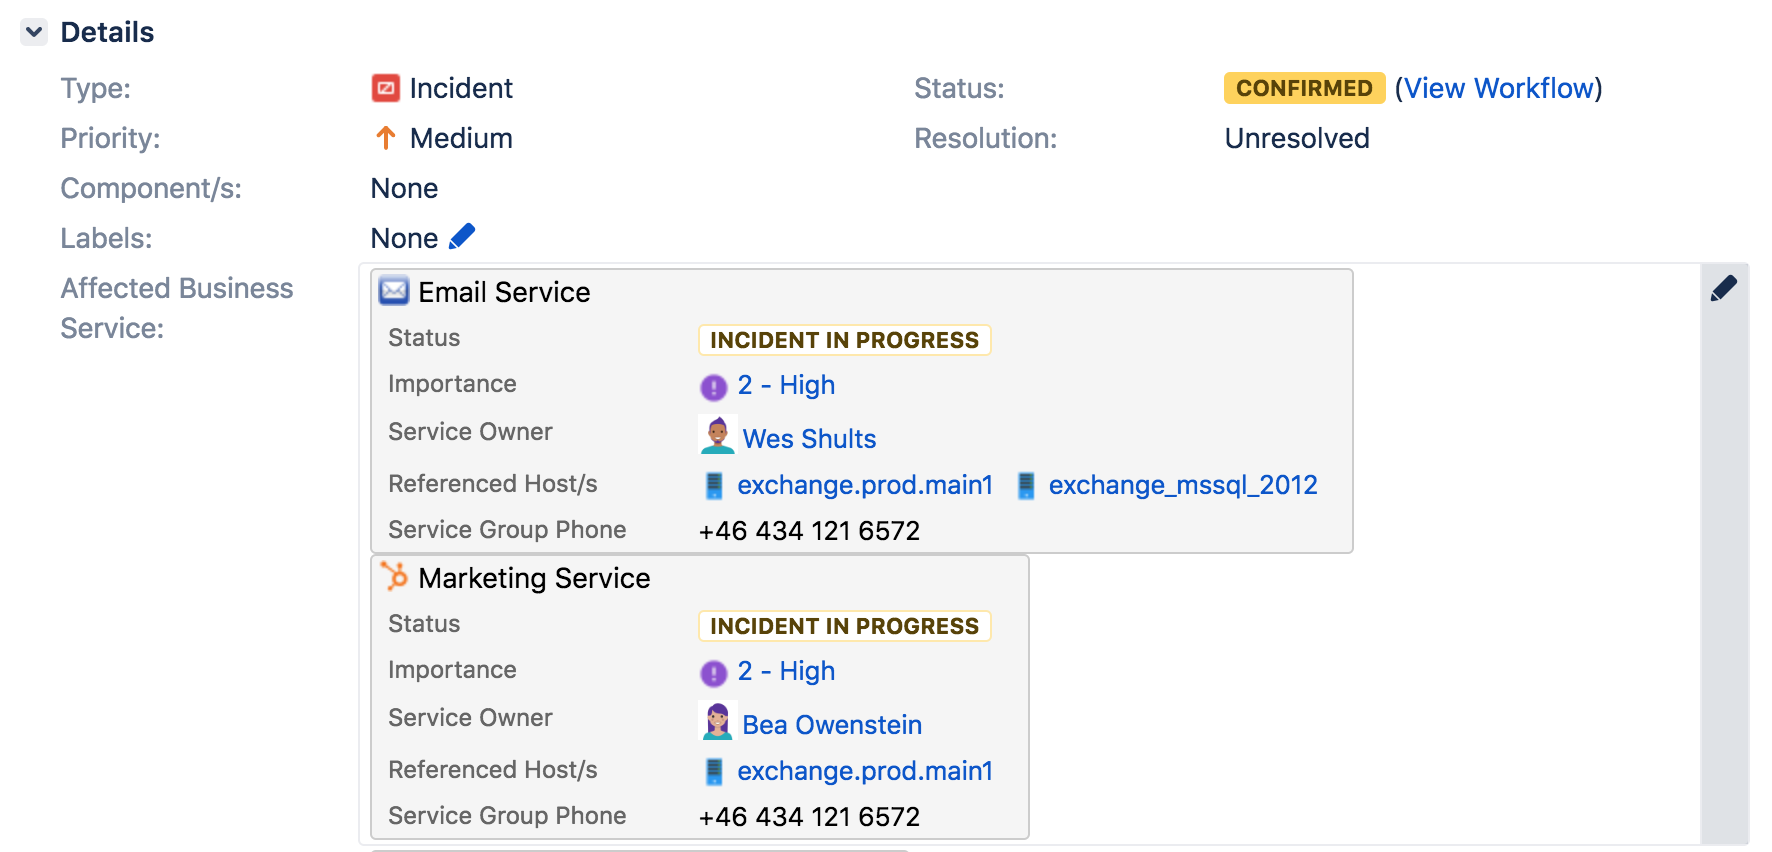Image resolution: width=1772 pixels, height=852 pixels.
Task: Open the View Workflow link
Action: coord(1498,88)
